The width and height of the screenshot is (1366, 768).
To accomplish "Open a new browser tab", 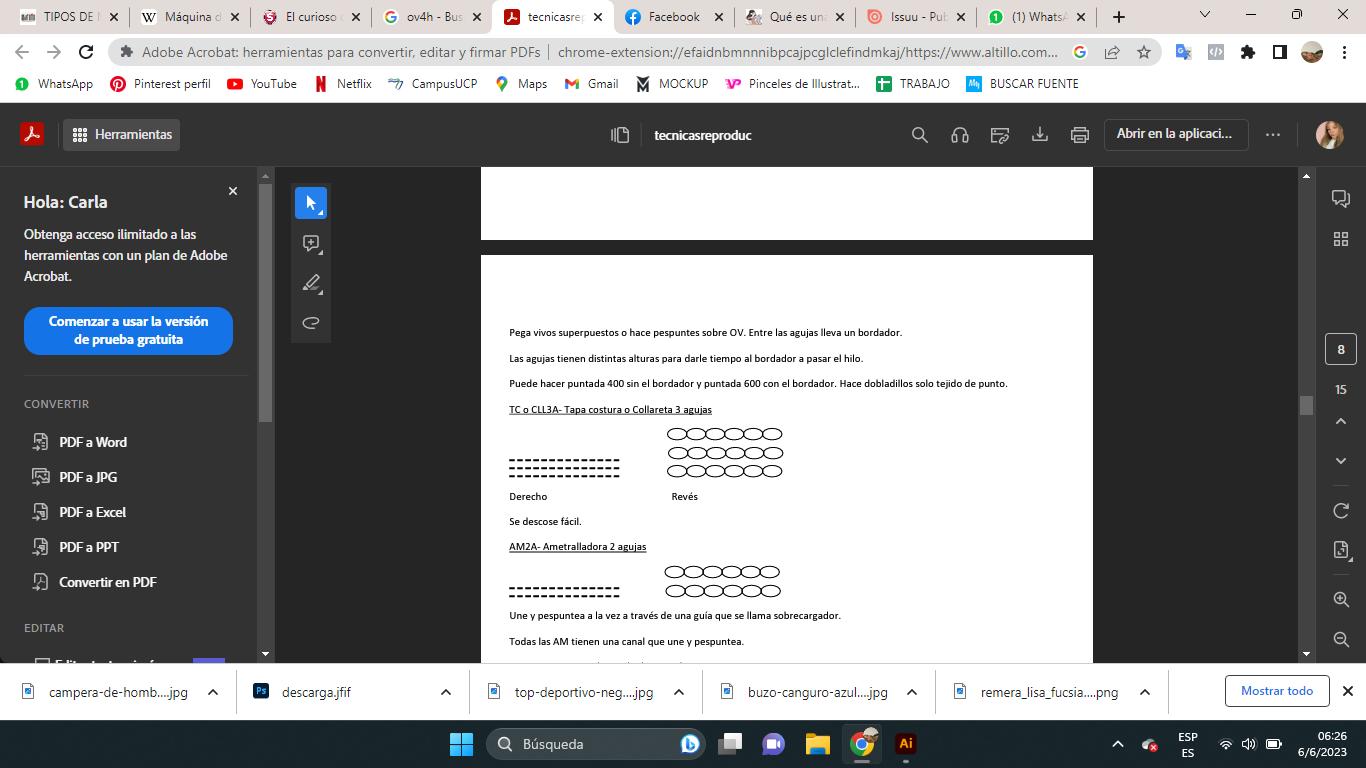I will [1119, 17].
